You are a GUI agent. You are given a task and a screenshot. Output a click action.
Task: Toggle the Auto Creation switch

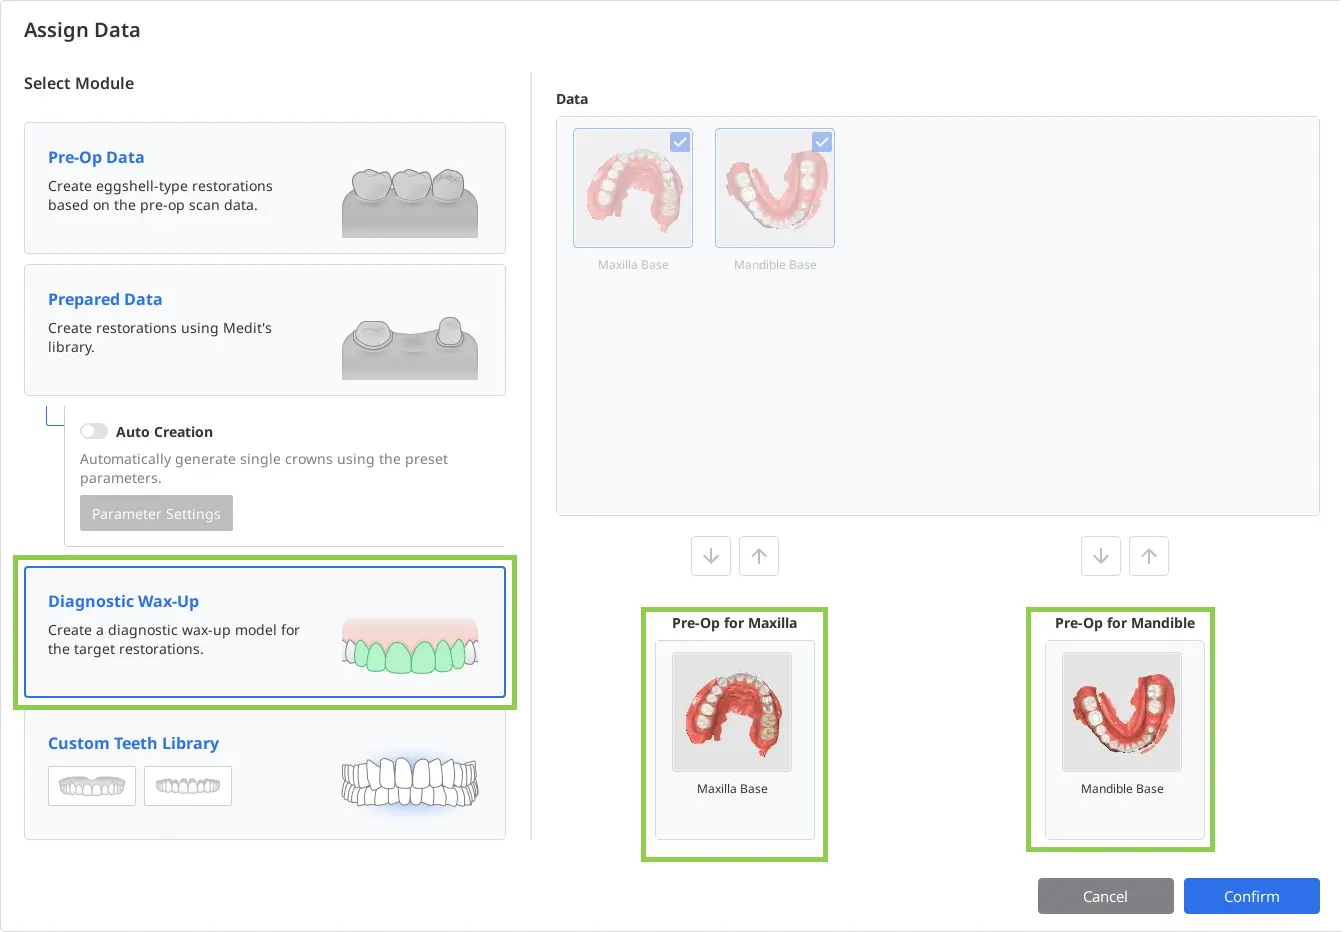tap(94, 431)
